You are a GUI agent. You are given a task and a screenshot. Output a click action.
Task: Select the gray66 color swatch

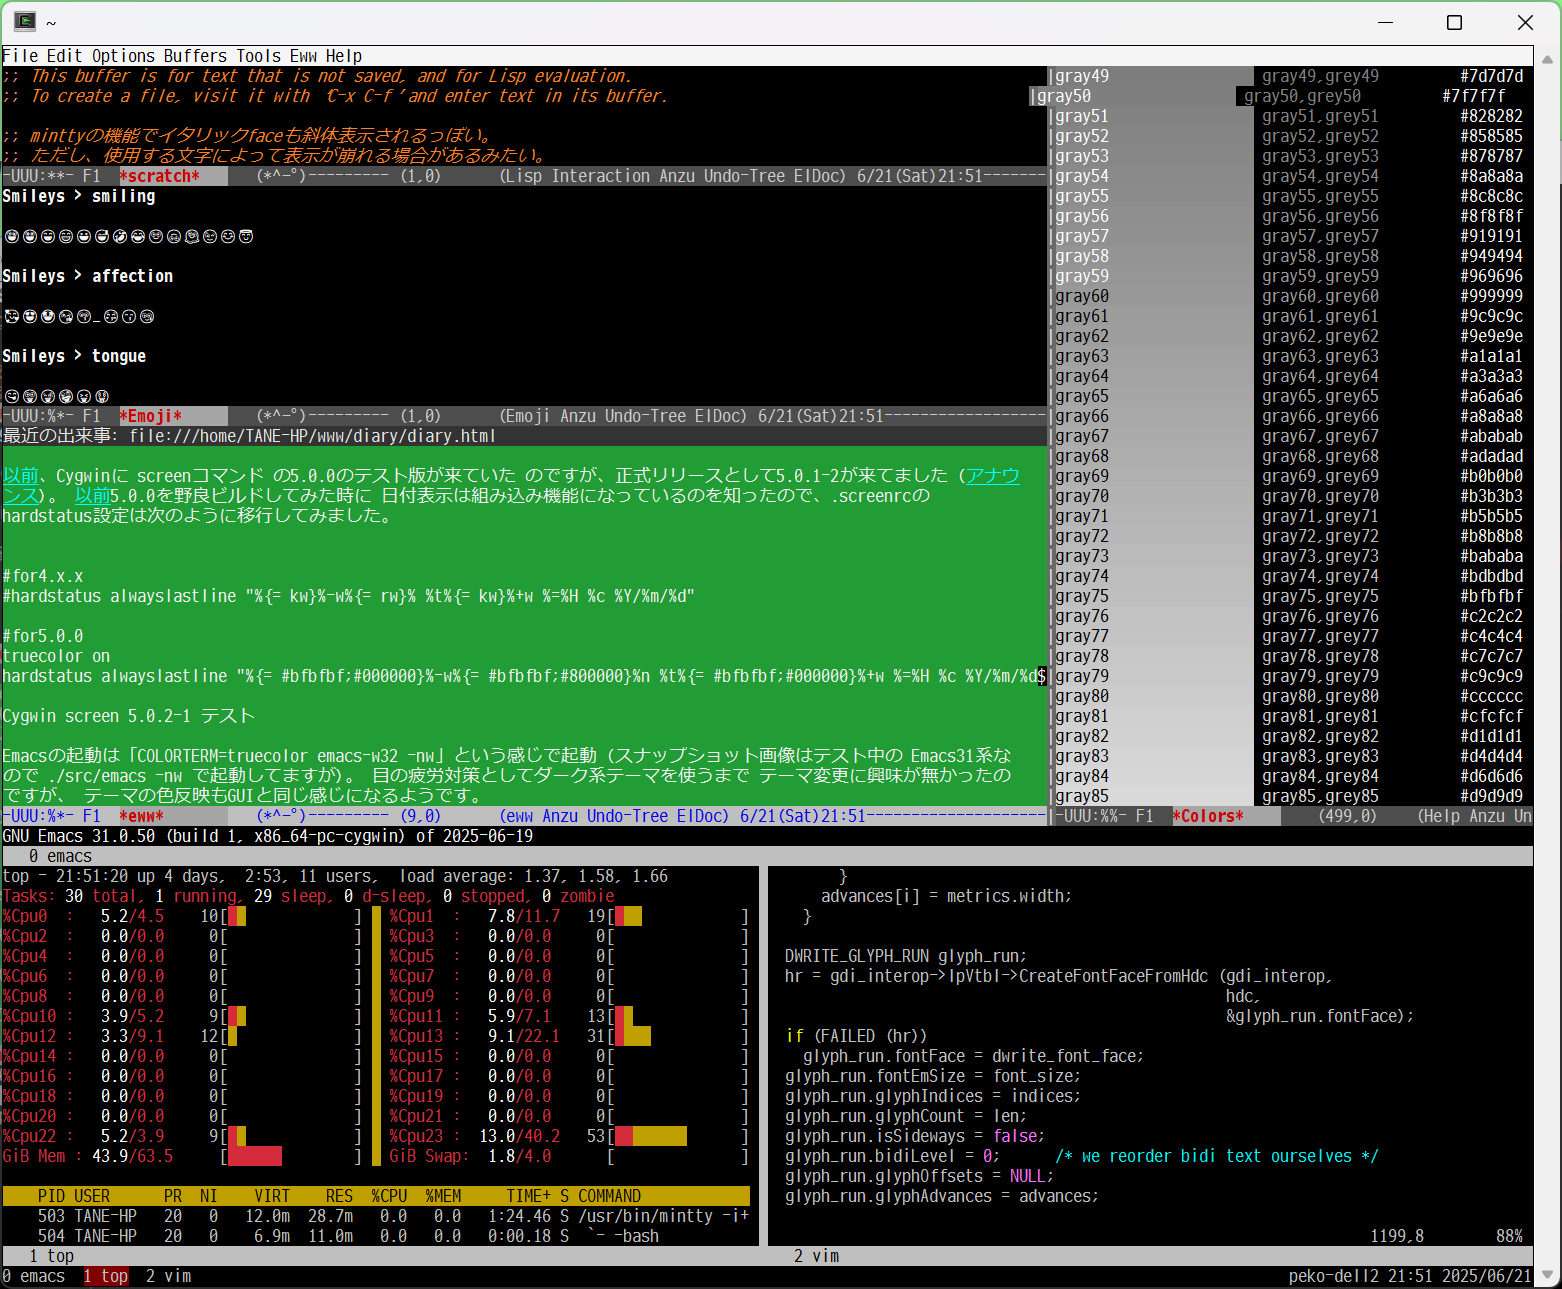click(1154, 416)
